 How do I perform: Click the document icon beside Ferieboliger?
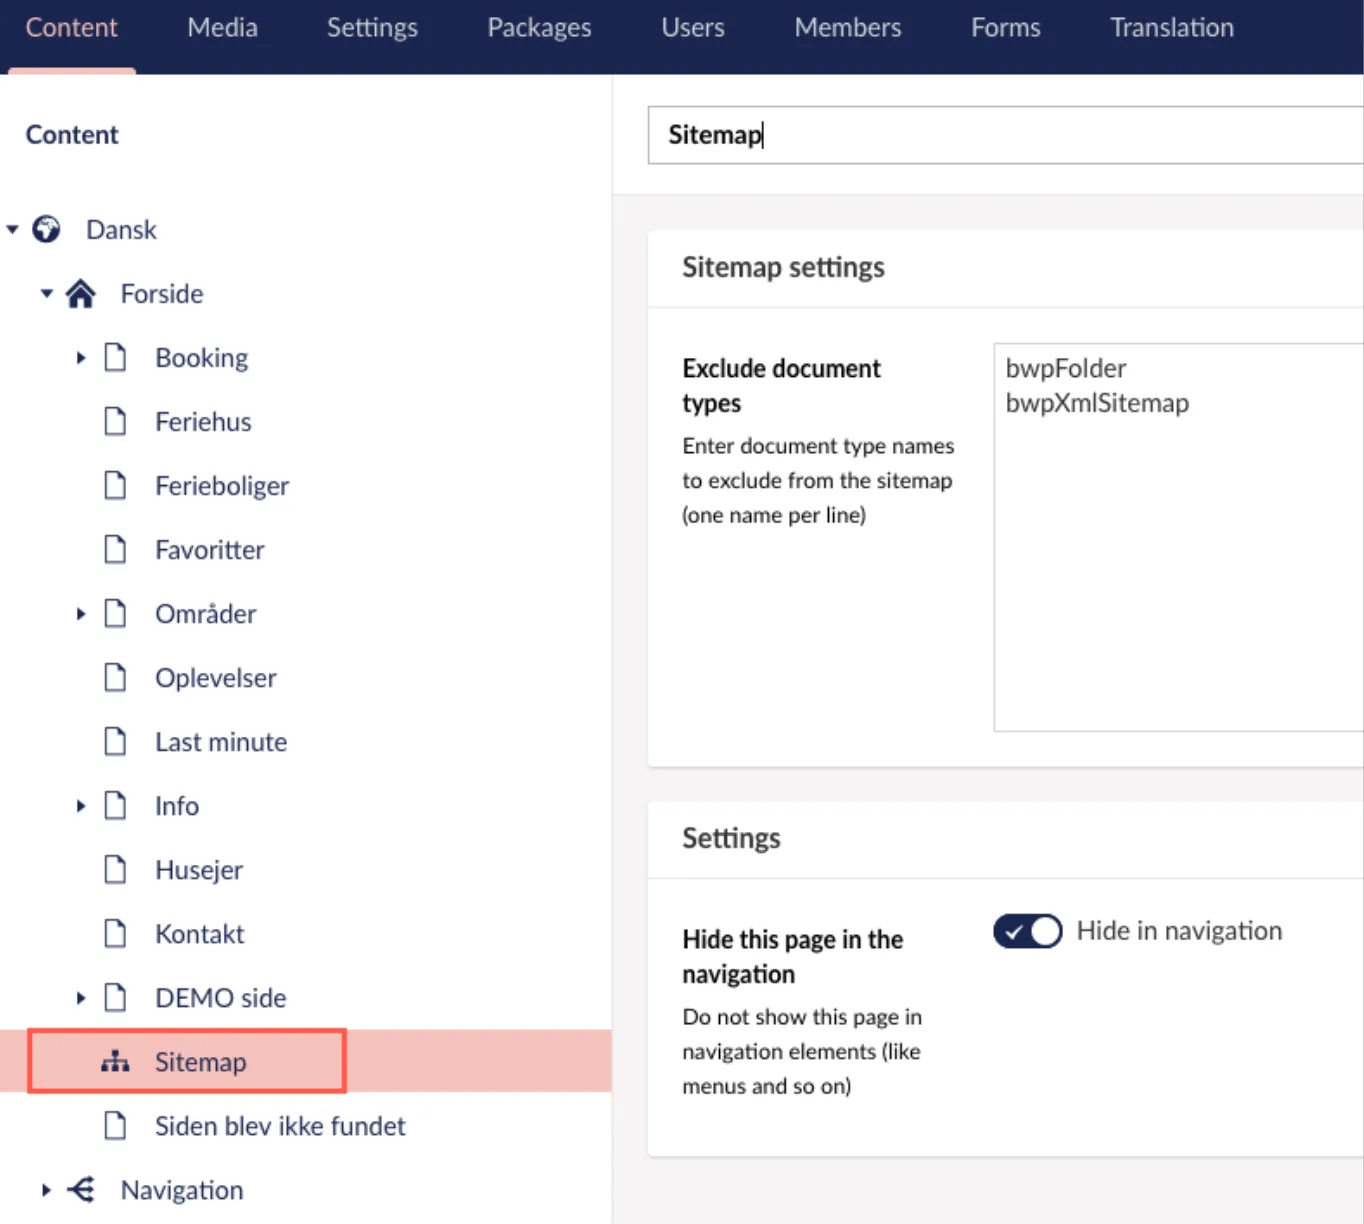click(x=115, y=485)
